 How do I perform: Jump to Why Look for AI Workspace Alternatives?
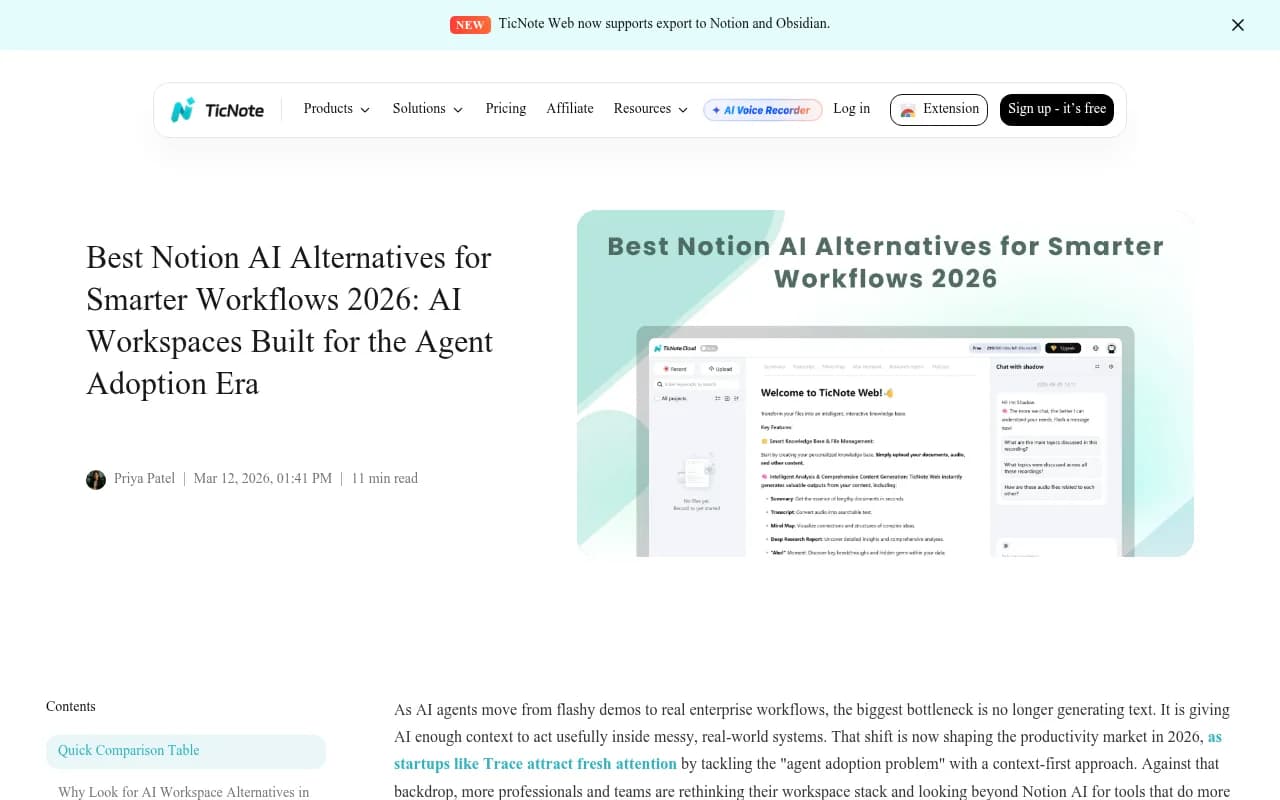(x=184, y=792)
